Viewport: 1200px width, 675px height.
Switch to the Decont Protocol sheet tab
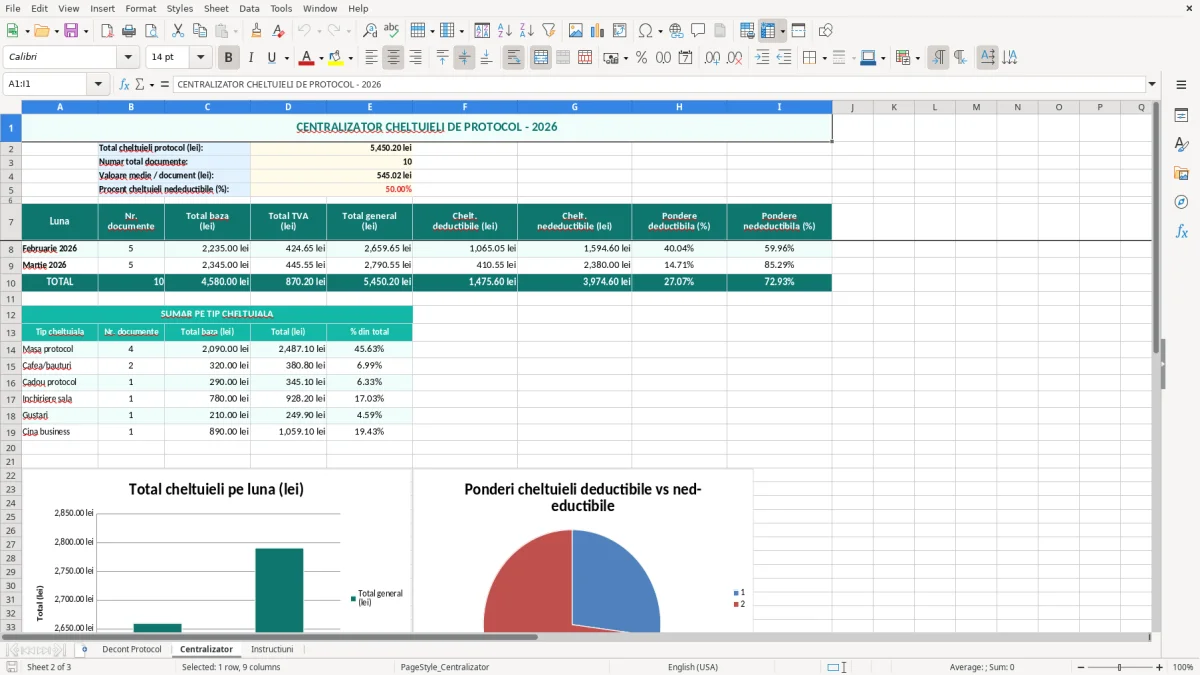pyautogui.click(x=132, y=650)
